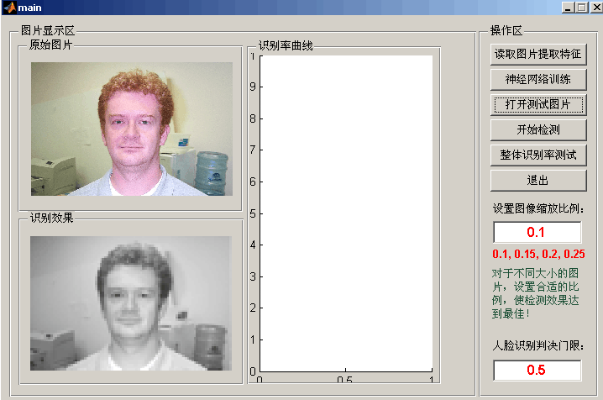Click the label 设置图像缩放比例

(x=538, y=208)
